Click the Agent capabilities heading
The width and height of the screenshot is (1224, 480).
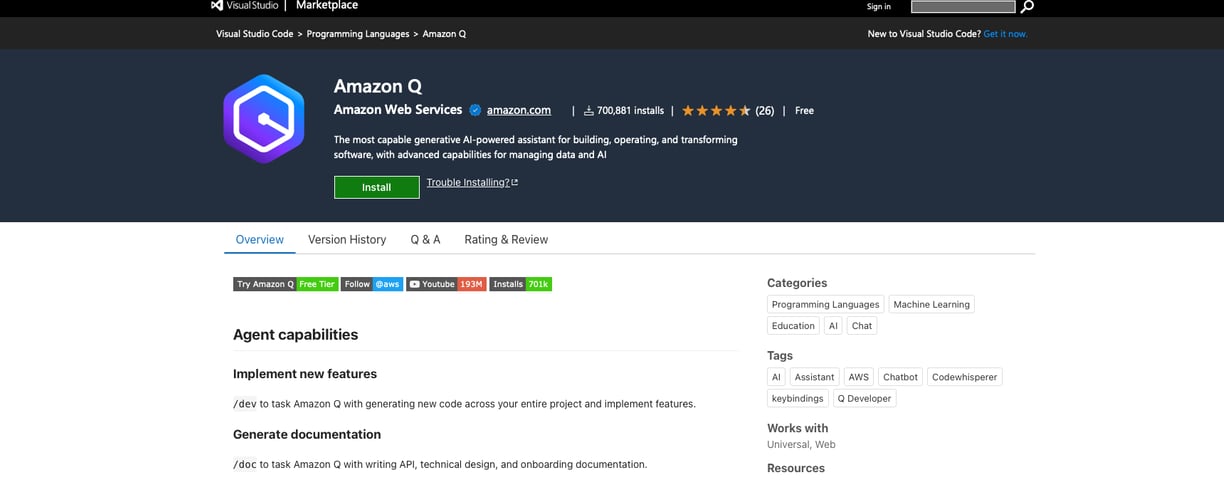point(295,335)
